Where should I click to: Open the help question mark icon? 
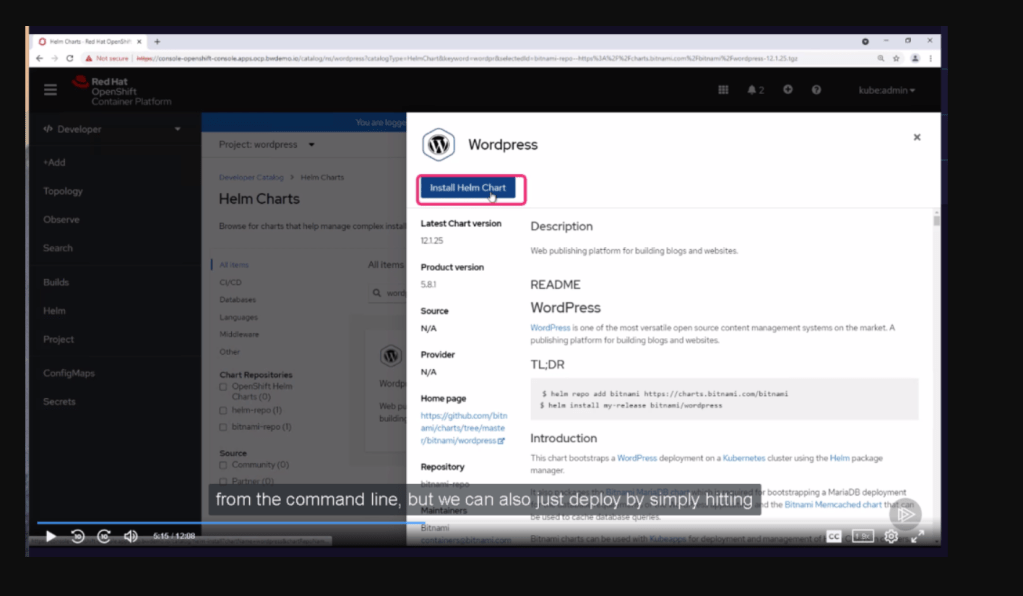click(816, 90)
